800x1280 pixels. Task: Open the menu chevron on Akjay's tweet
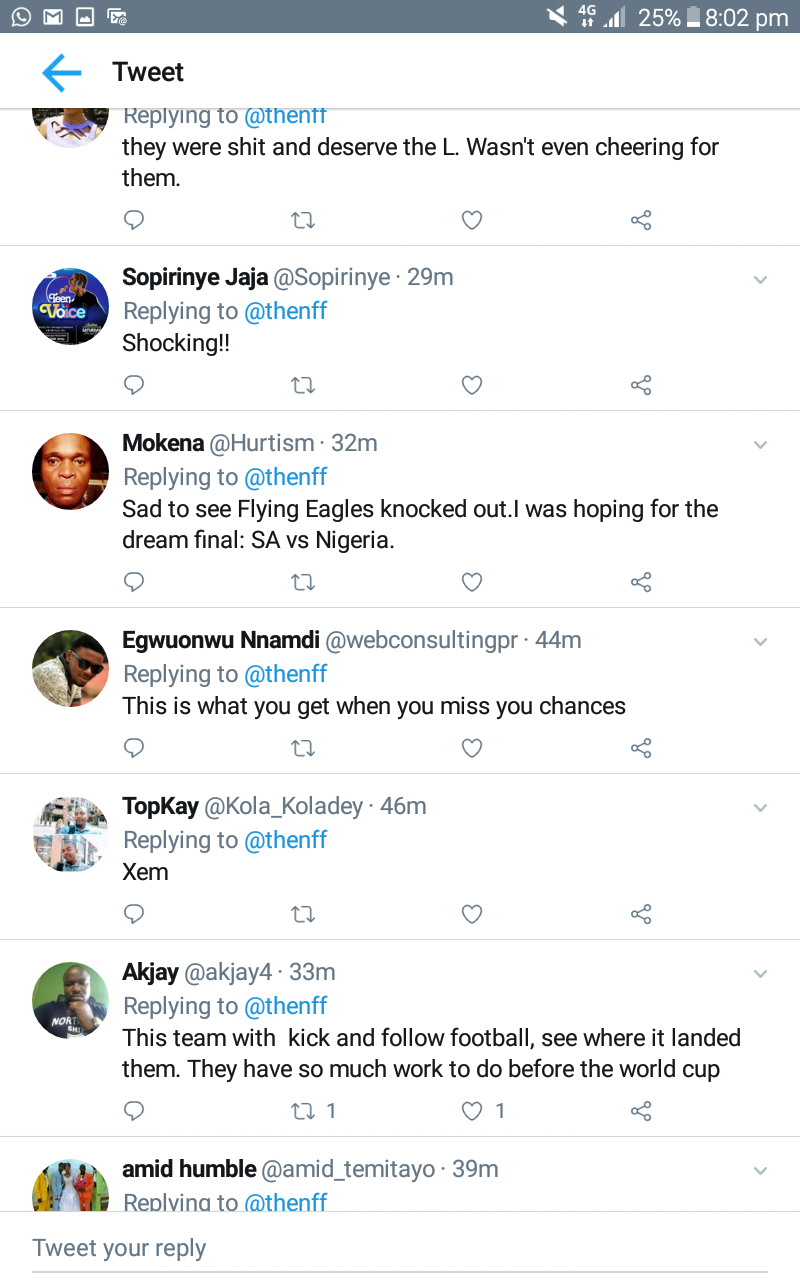(760, 974)
